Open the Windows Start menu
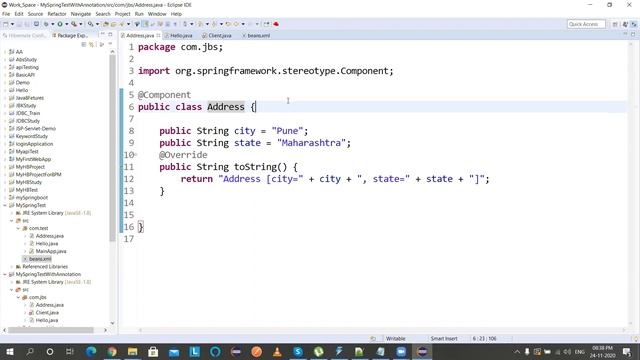The width and height of the screenshot is (640, 360). tap(9, 351)
